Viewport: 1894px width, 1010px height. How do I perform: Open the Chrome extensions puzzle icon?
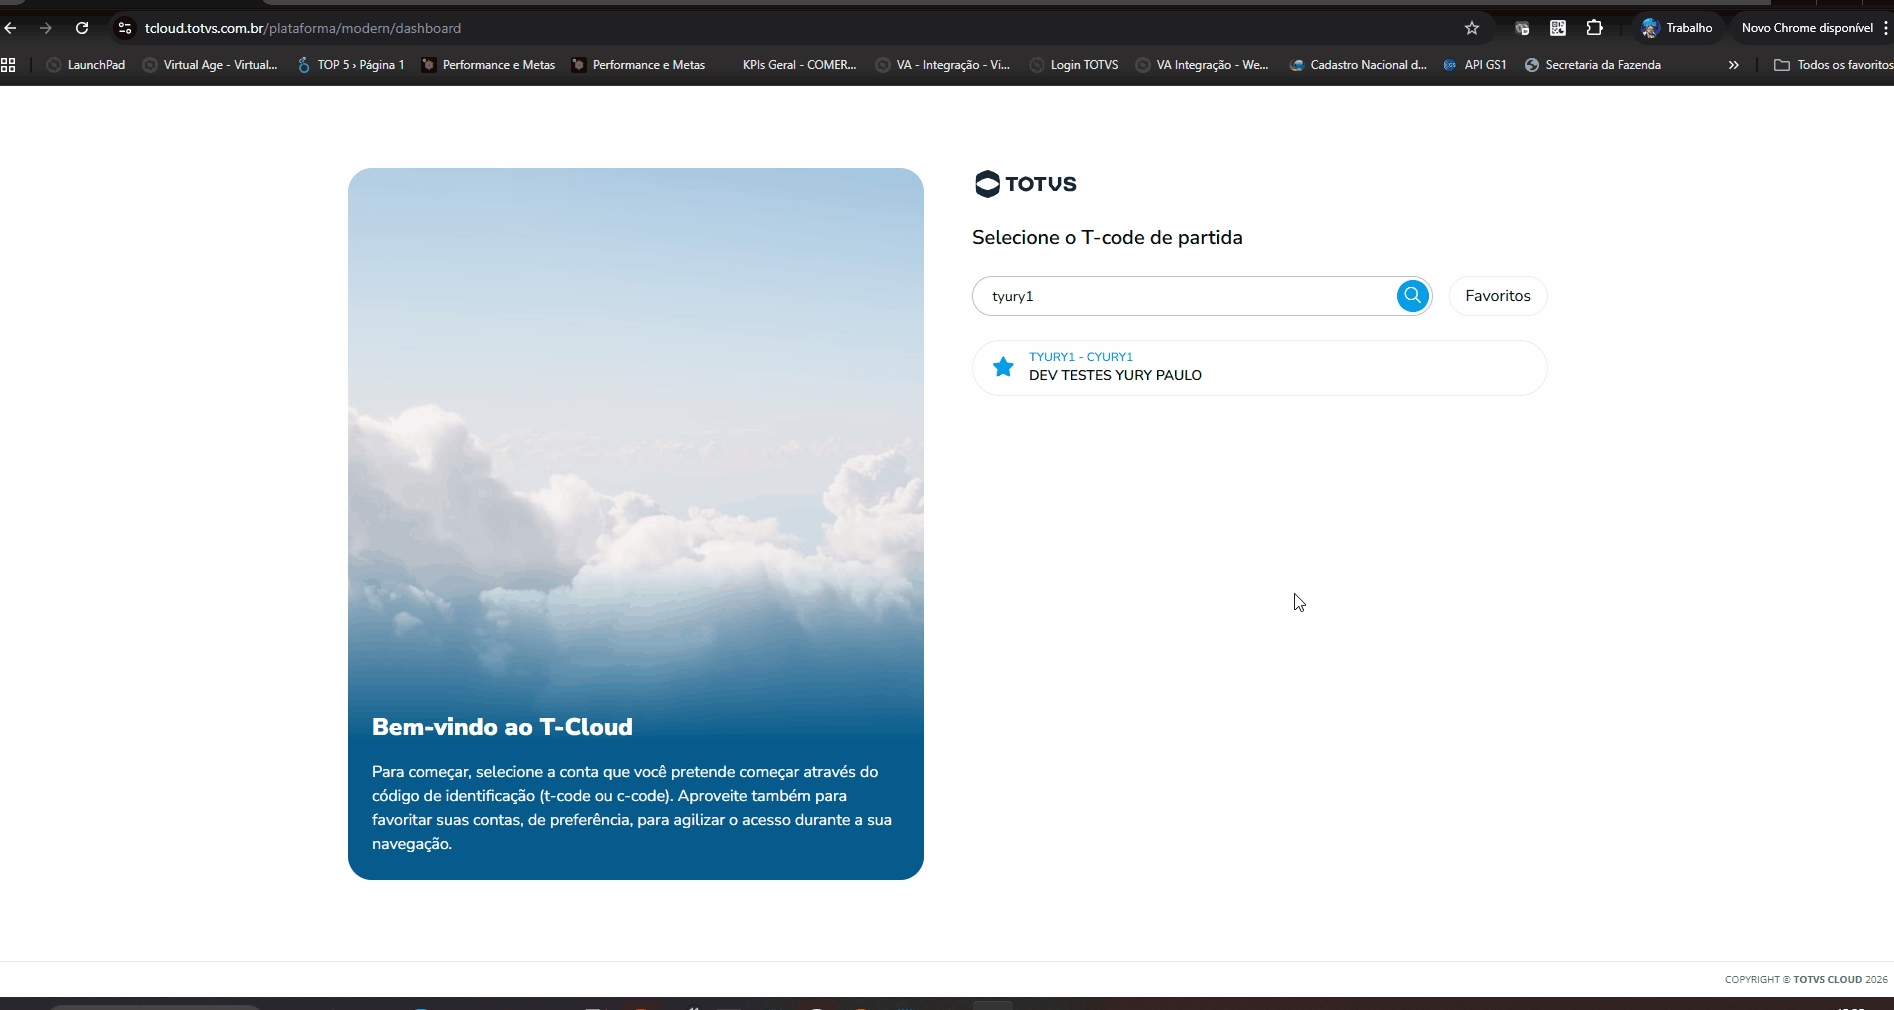point(1595,28)
